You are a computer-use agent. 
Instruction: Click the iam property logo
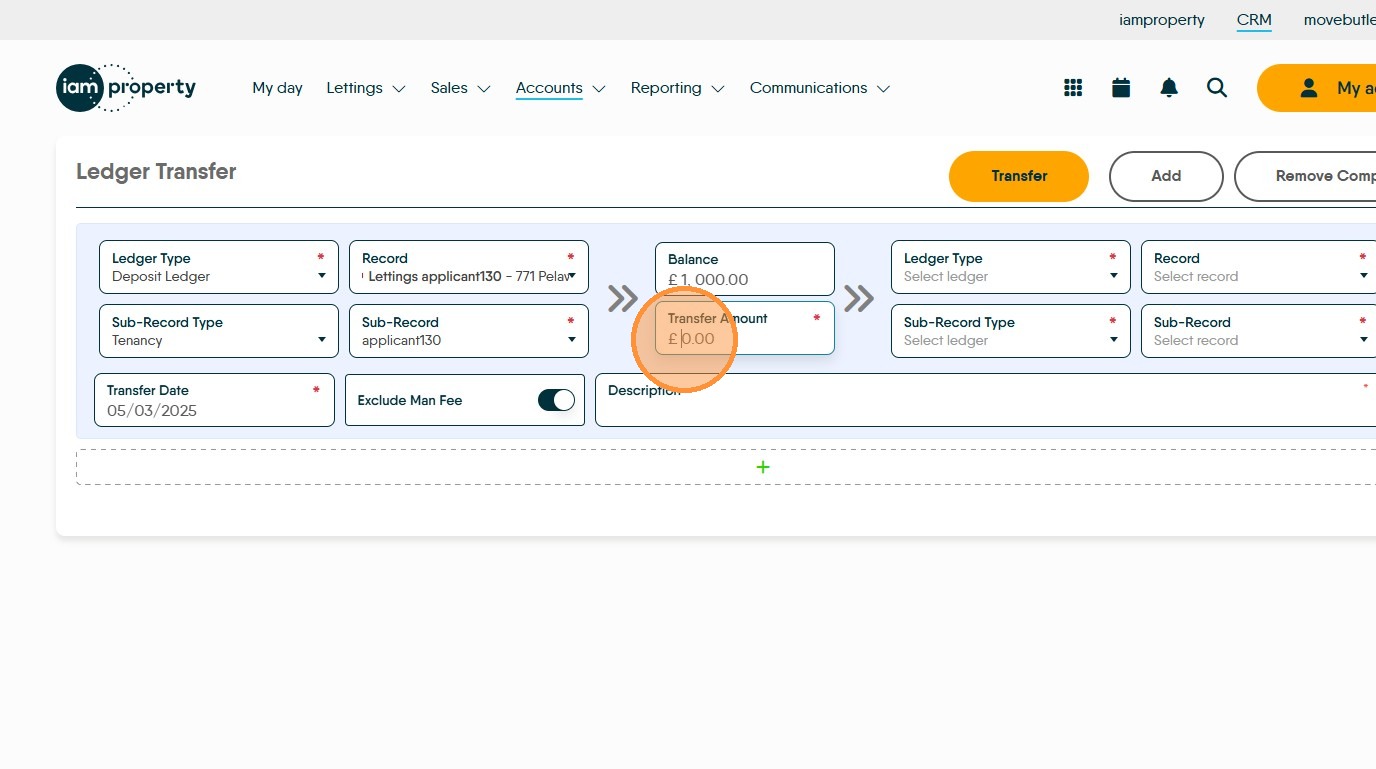126,88
